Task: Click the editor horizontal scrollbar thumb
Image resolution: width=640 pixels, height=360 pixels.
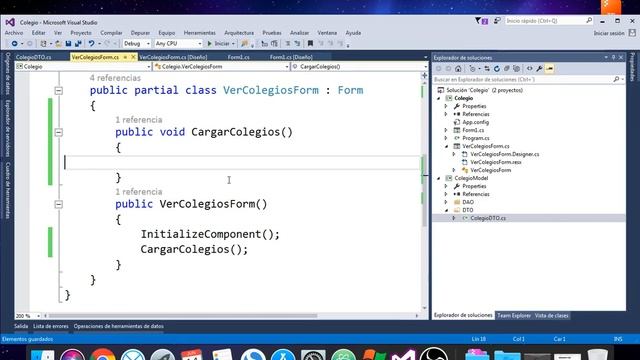Action: pyautogui.click(x=182, y=316)
